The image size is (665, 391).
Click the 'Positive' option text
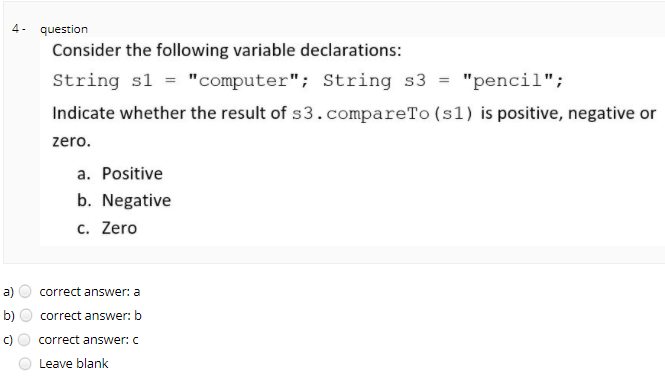(132, 173)
